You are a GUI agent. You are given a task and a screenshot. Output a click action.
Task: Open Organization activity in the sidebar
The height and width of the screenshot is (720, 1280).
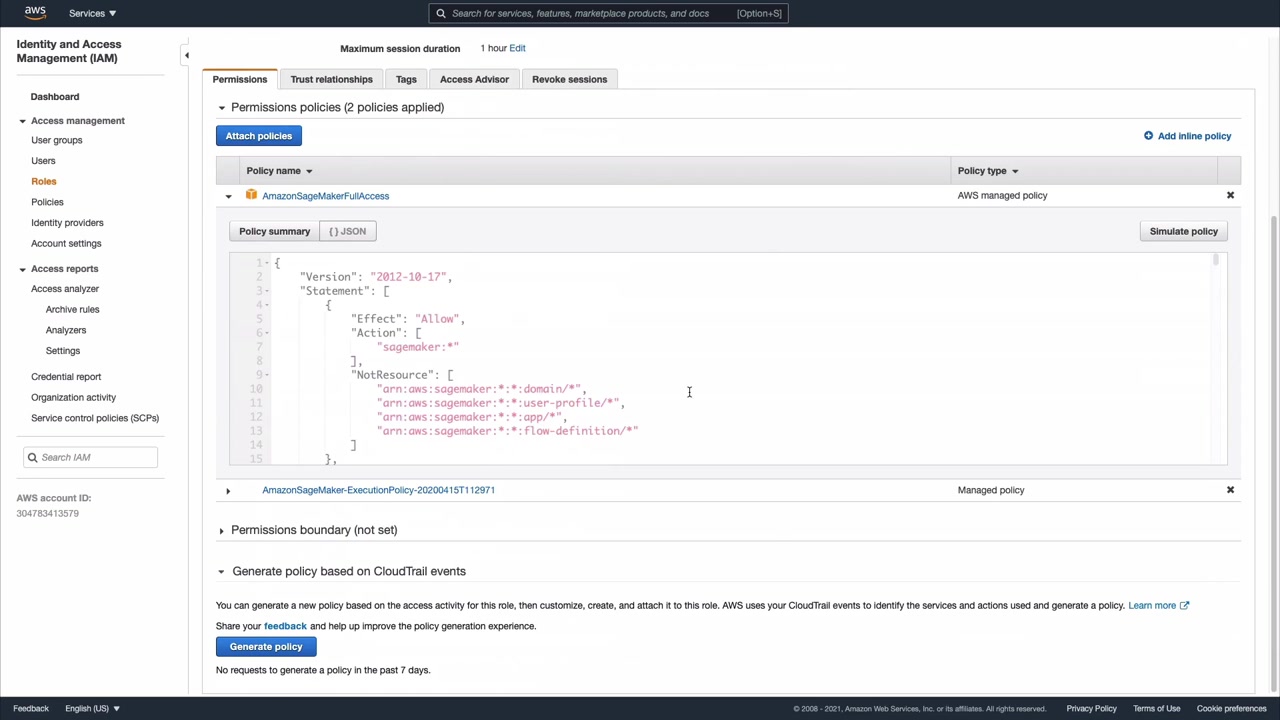pyautogui.click(x=73, y=398)
